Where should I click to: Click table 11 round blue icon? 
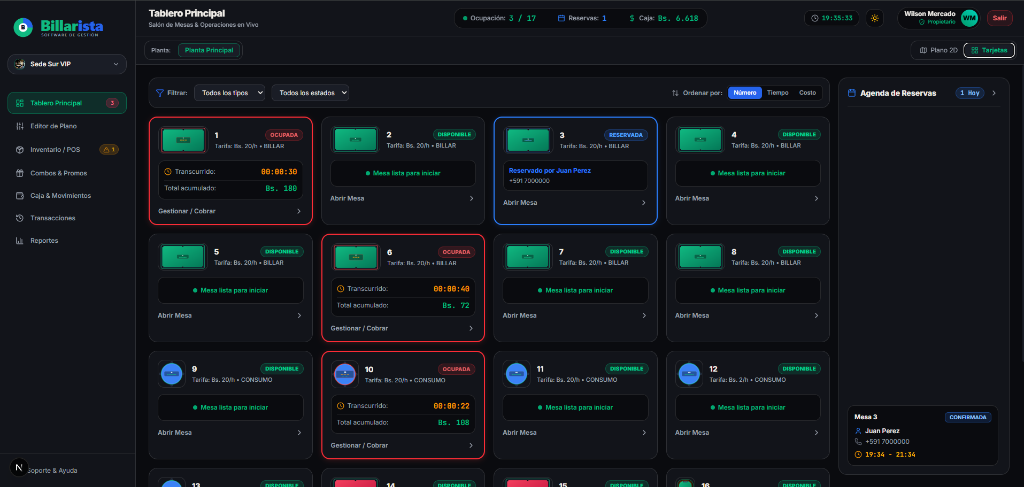[x=516, y=374]
